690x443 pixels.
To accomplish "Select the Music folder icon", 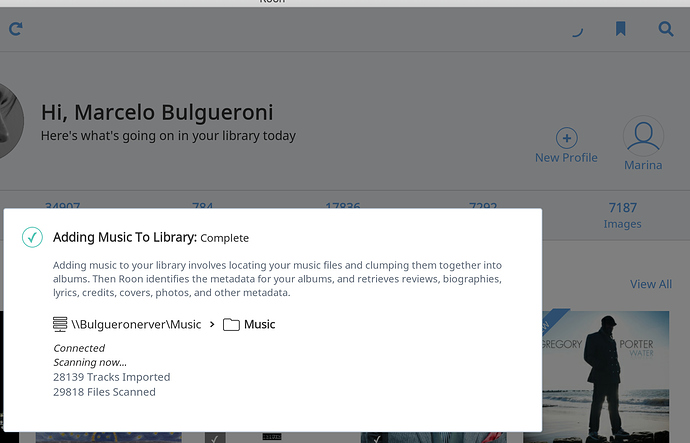I will pyautogui.click(x=231, y=325).
